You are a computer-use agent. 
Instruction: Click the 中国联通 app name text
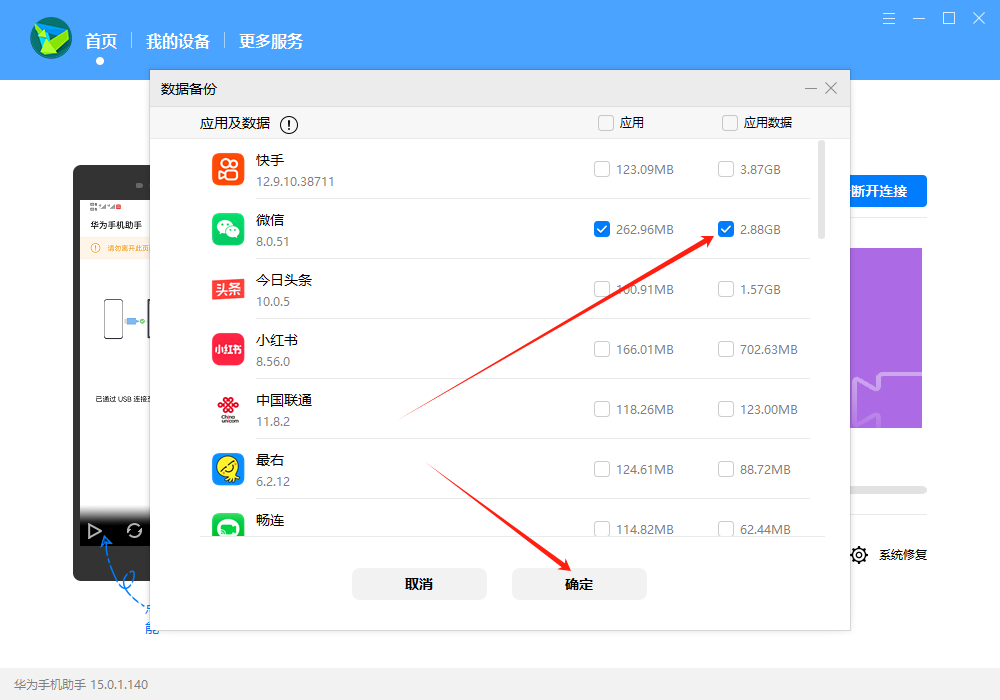(x=284, y=400)
